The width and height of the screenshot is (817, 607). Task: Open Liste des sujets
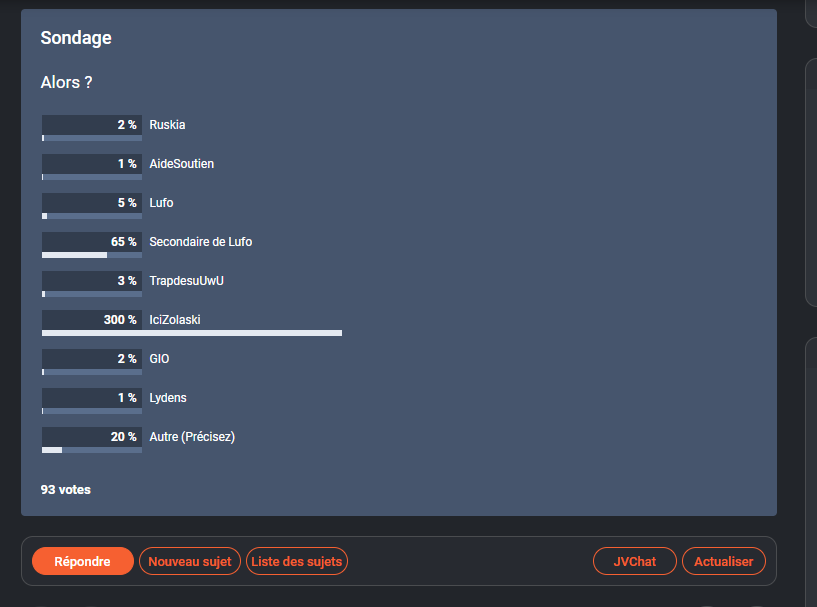point(297,561)
